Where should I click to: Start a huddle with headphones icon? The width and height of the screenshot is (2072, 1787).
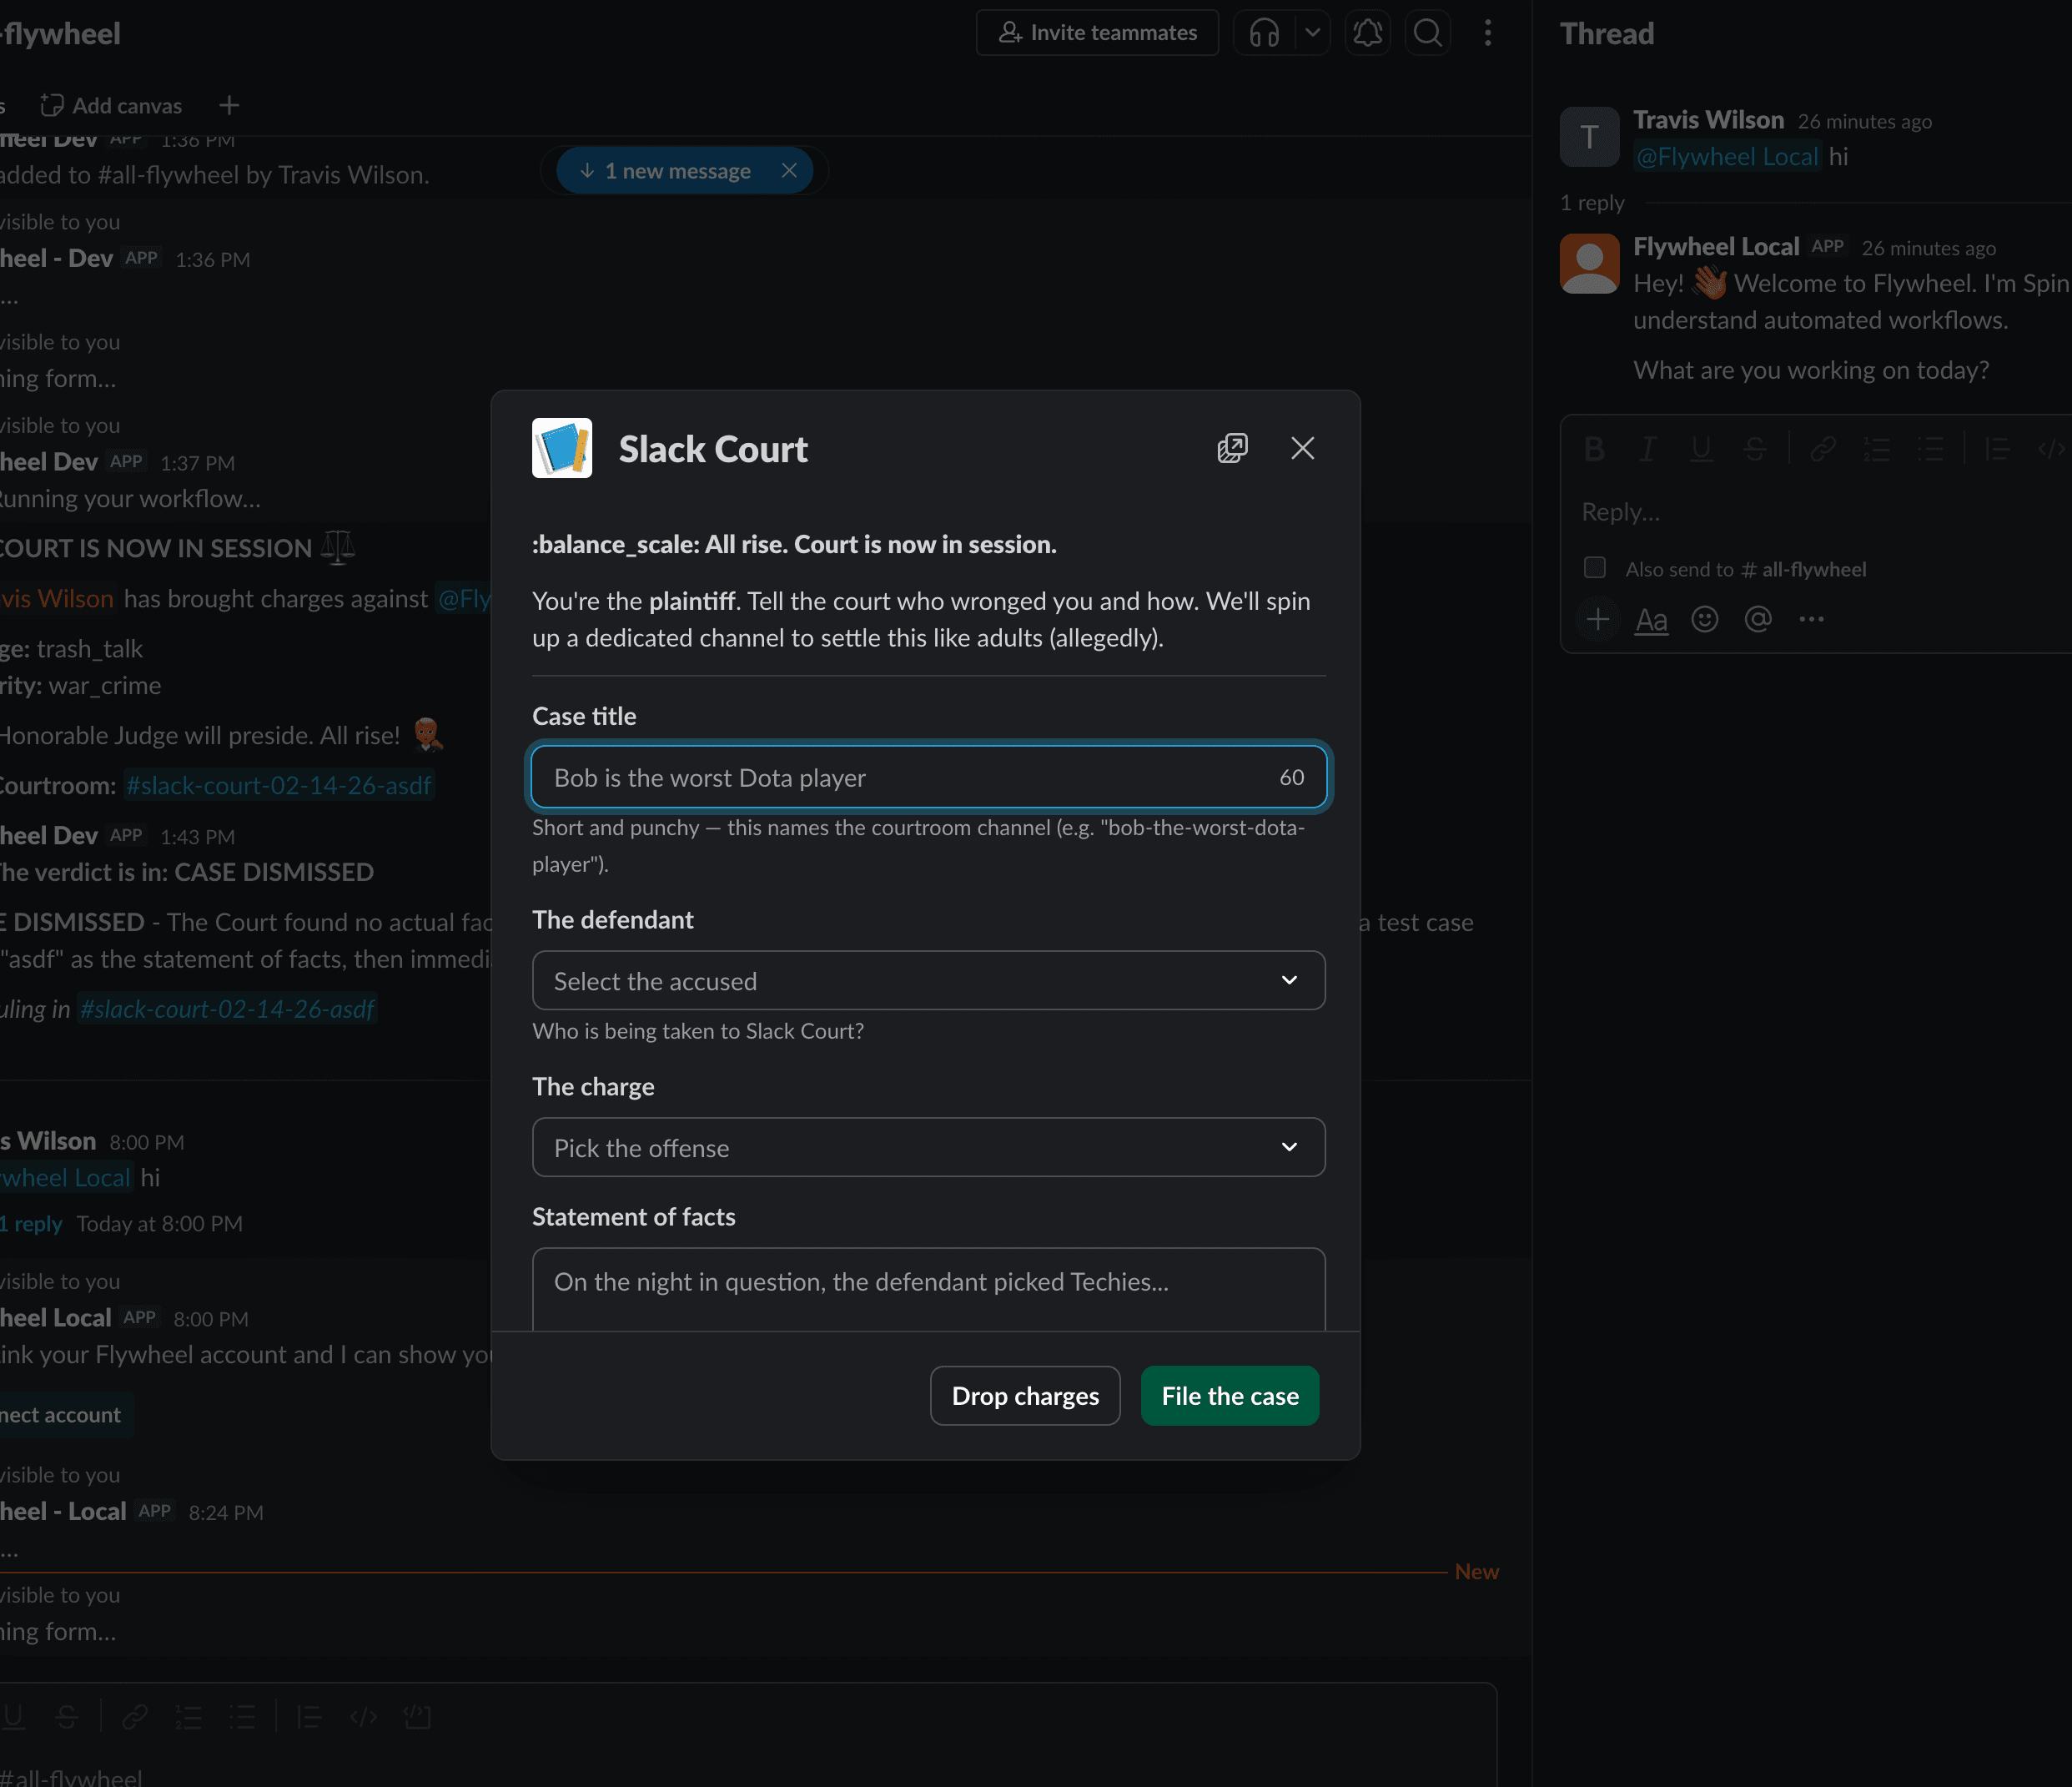1264,33
